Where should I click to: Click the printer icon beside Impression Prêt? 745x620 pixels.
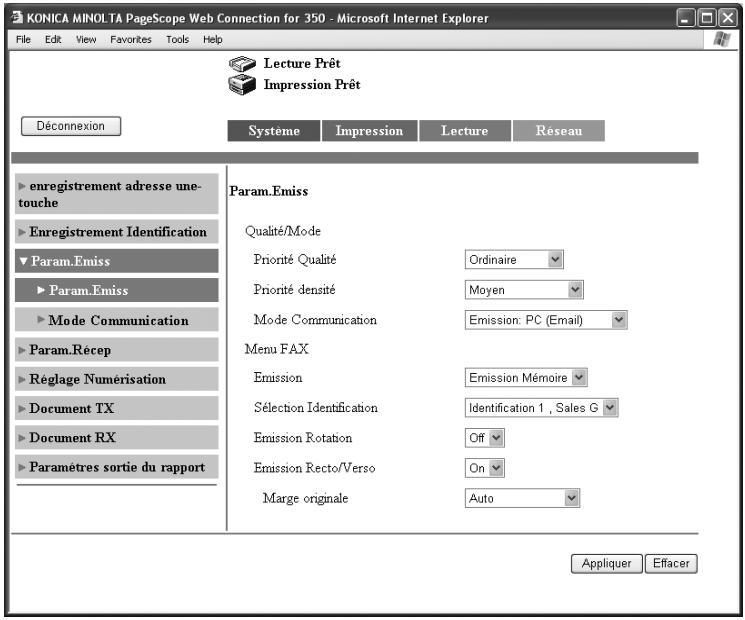click(x=242, y=85)
